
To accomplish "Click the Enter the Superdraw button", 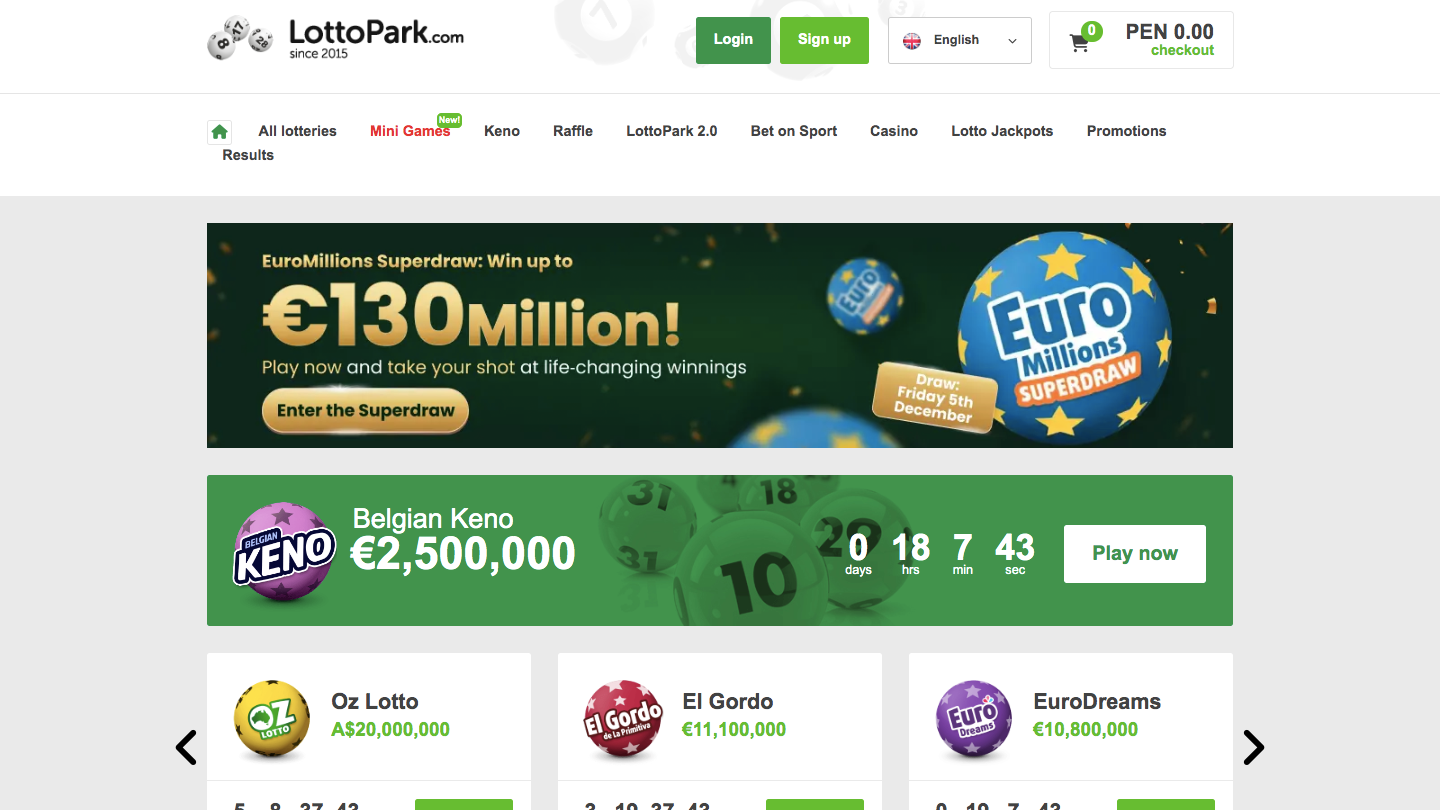I will (366, 411).
